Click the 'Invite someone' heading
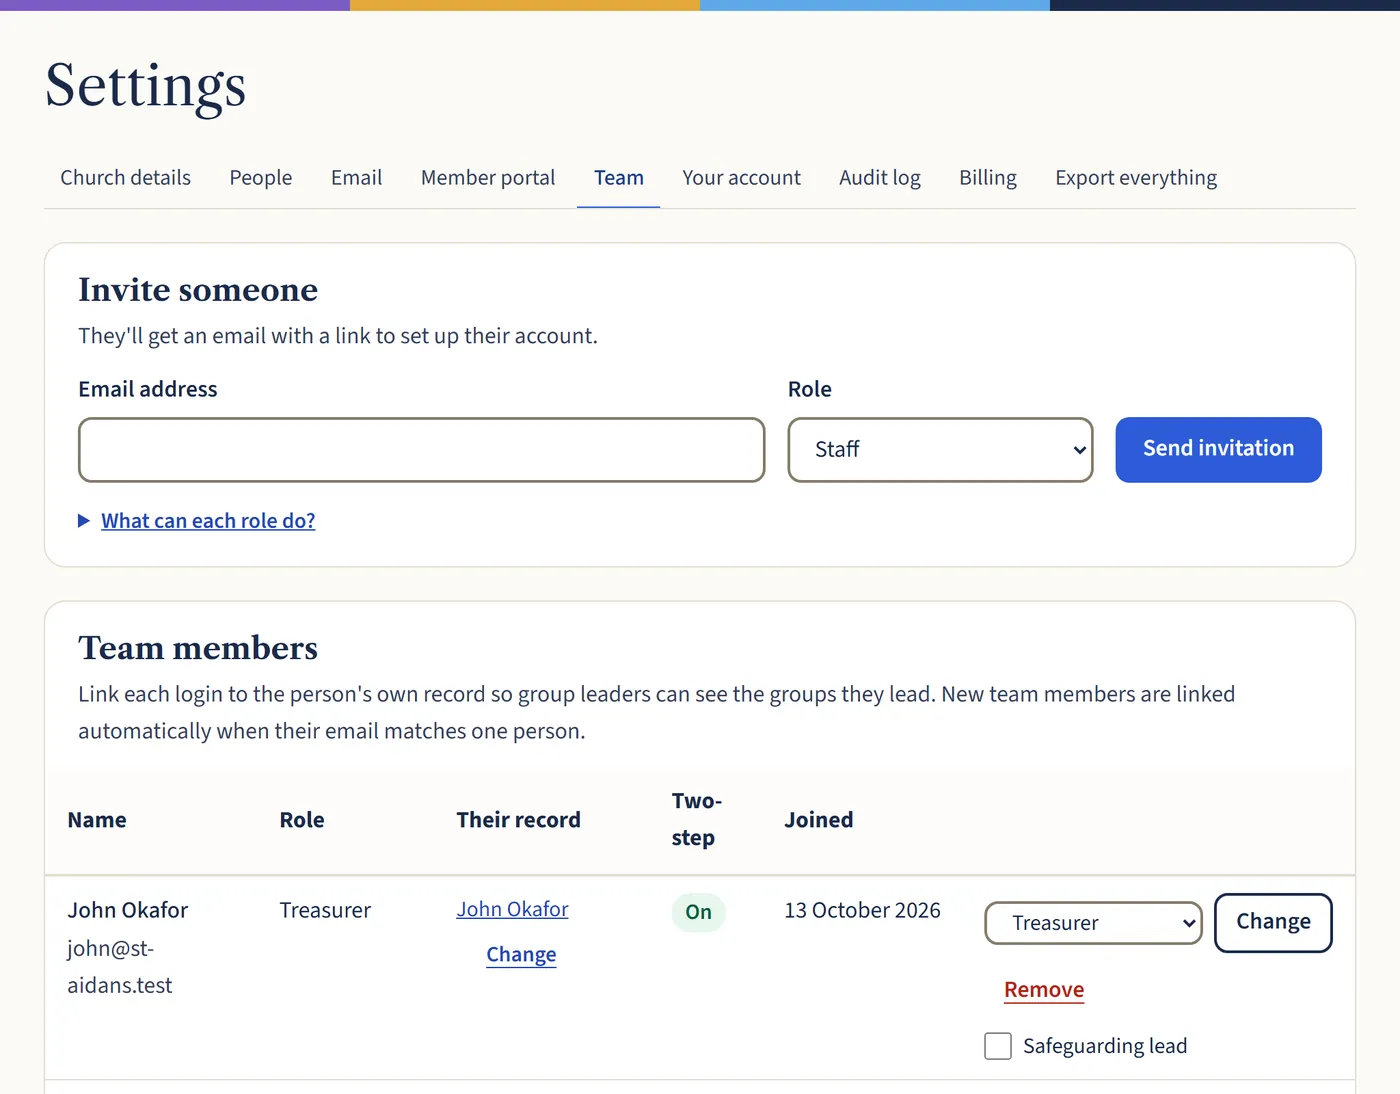 click(198, 290)
